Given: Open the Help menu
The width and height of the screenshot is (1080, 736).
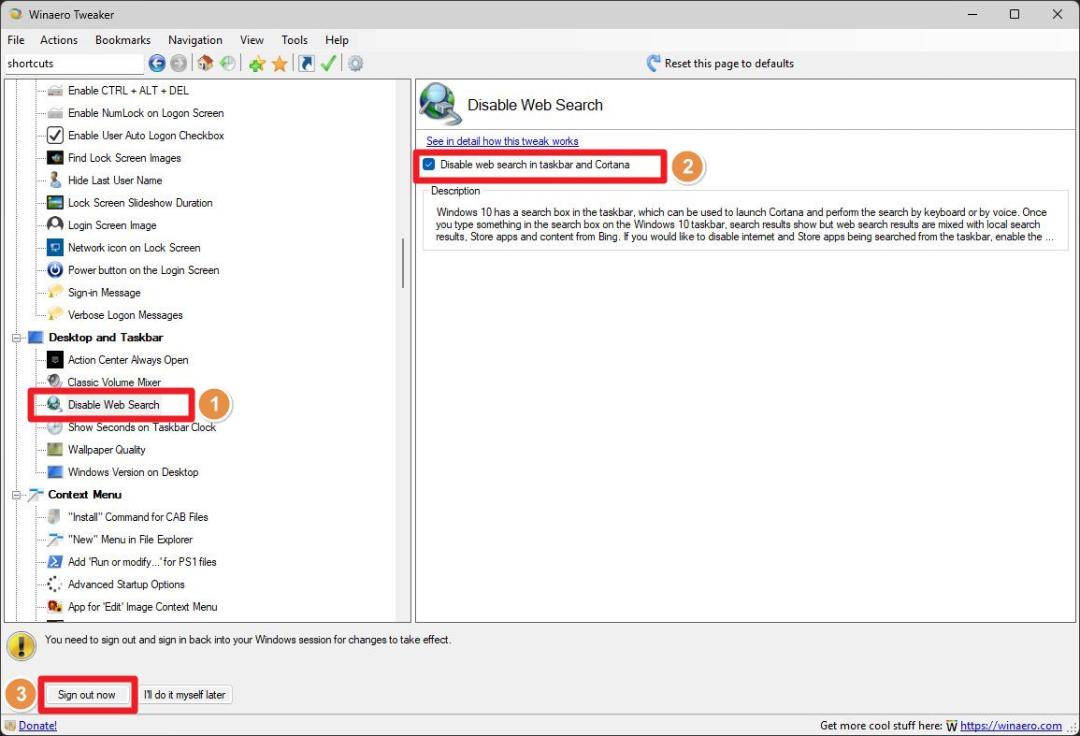Looking at the screenshot, I should [x=337, y=40].
